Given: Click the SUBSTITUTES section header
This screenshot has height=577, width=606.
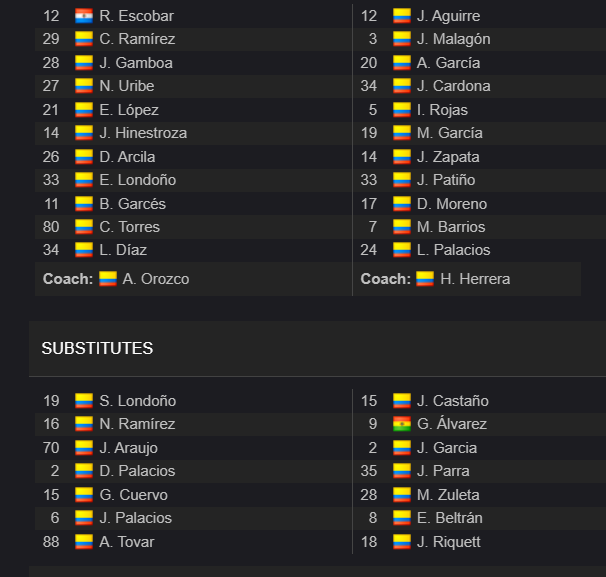Looking at the screenshot, I should [97, 348].
